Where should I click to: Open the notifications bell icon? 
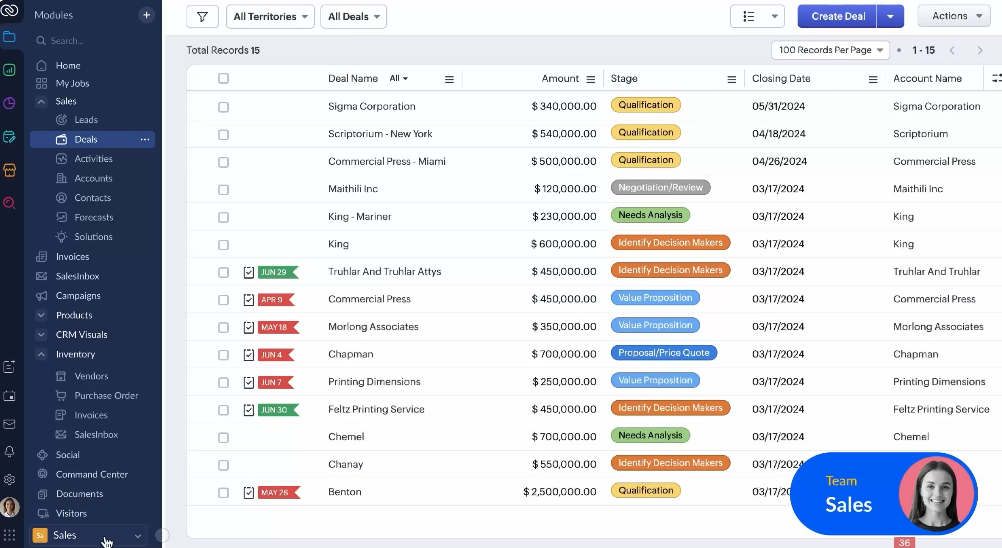click(10, 452)
